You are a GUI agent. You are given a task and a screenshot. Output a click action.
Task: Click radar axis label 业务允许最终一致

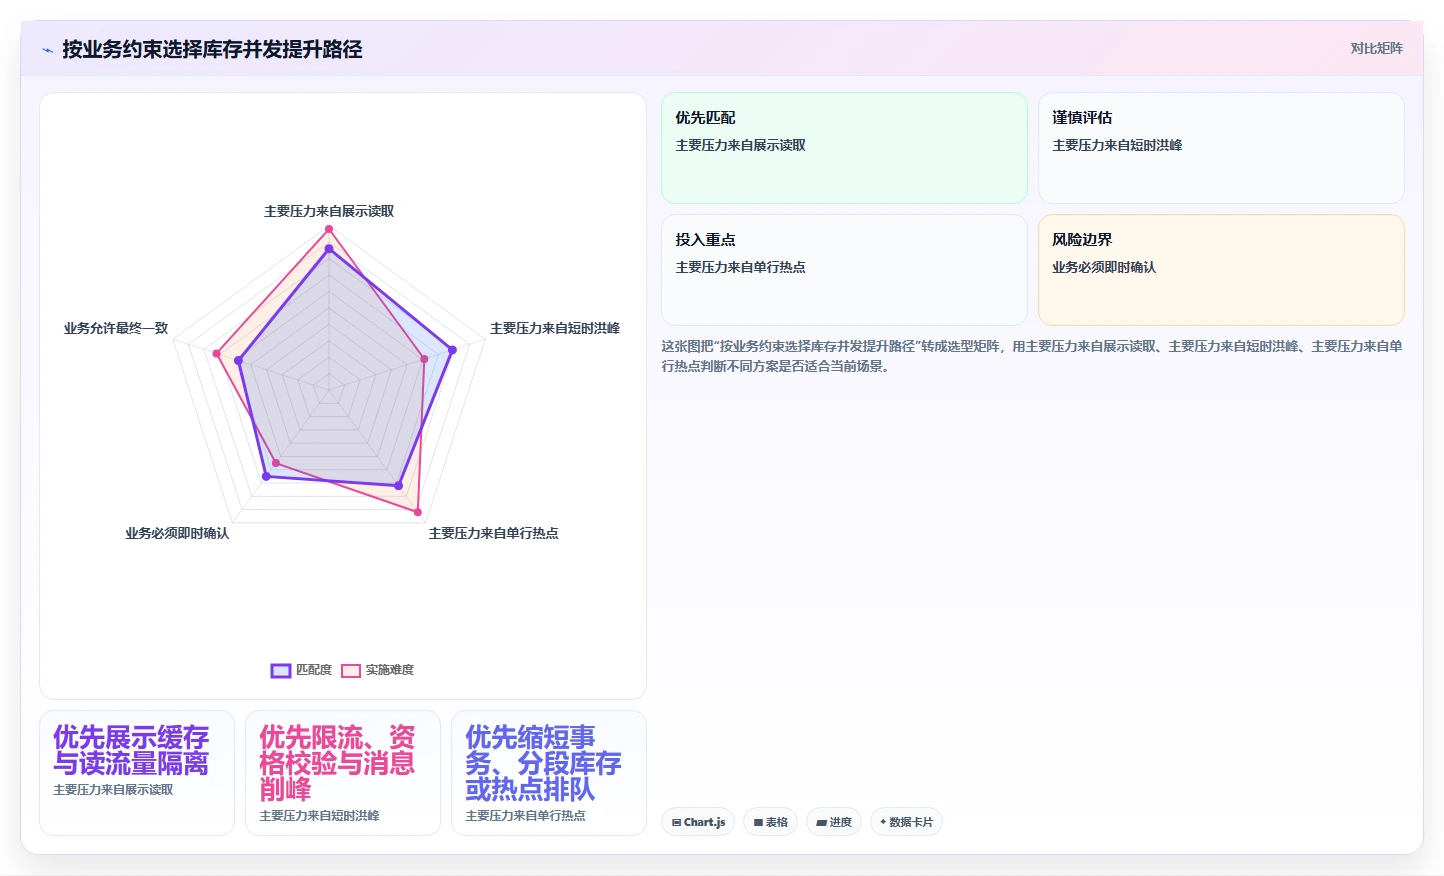(x=116, y=328)
